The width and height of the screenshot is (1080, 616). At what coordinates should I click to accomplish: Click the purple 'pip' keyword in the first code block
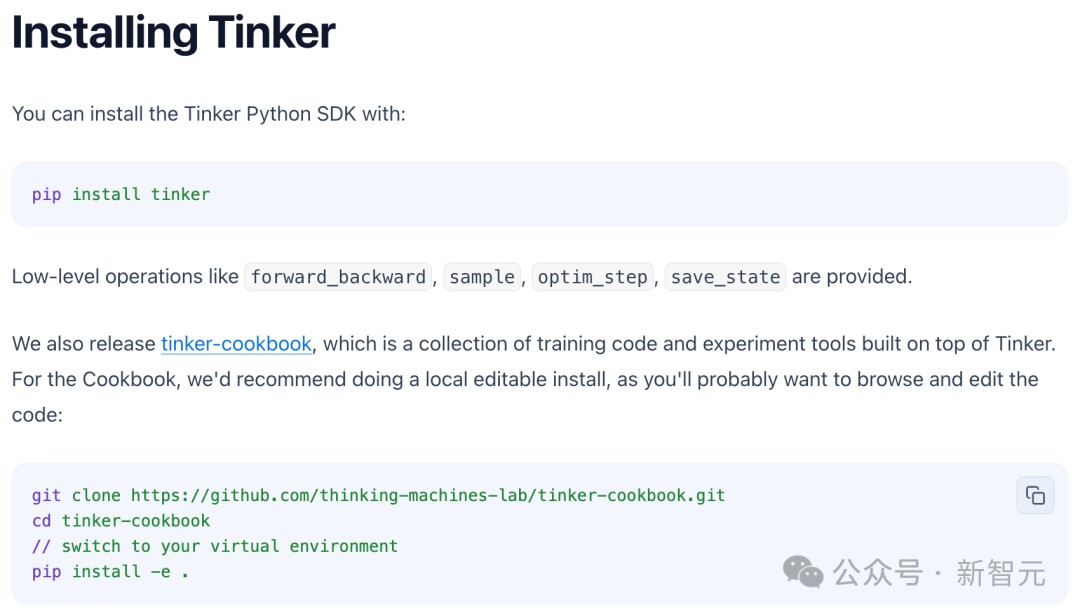tap(46, 194)
